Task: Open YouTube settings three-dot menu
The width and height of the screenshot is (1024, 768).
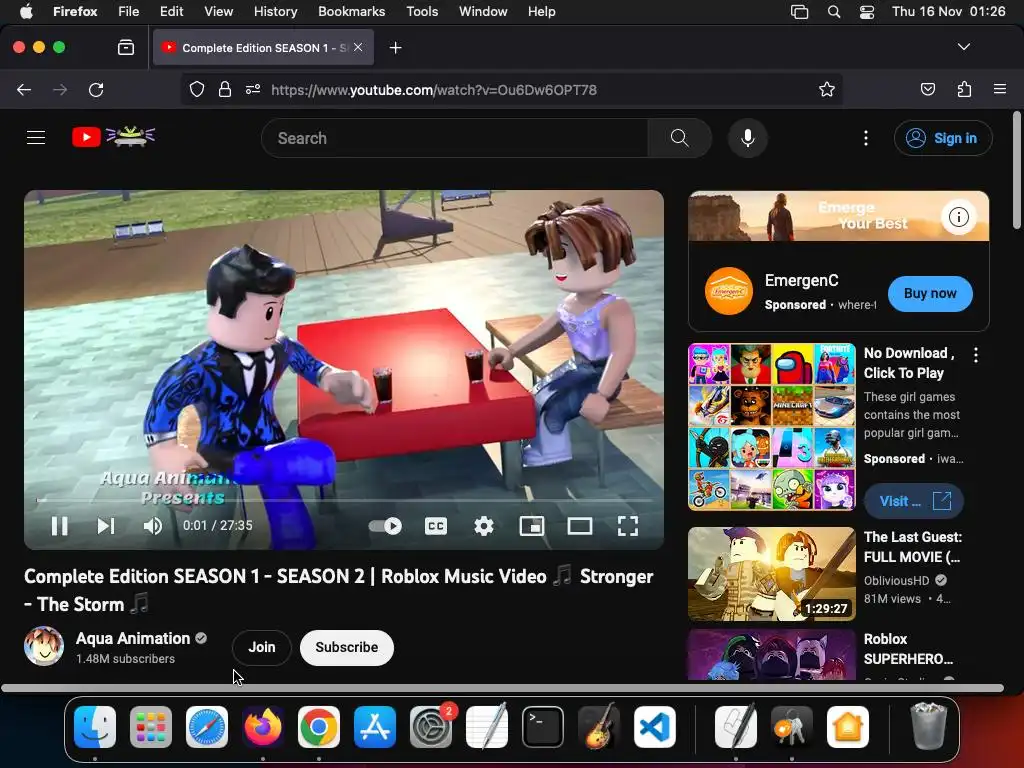Action: pyautogui.click(x=866, y=138)
